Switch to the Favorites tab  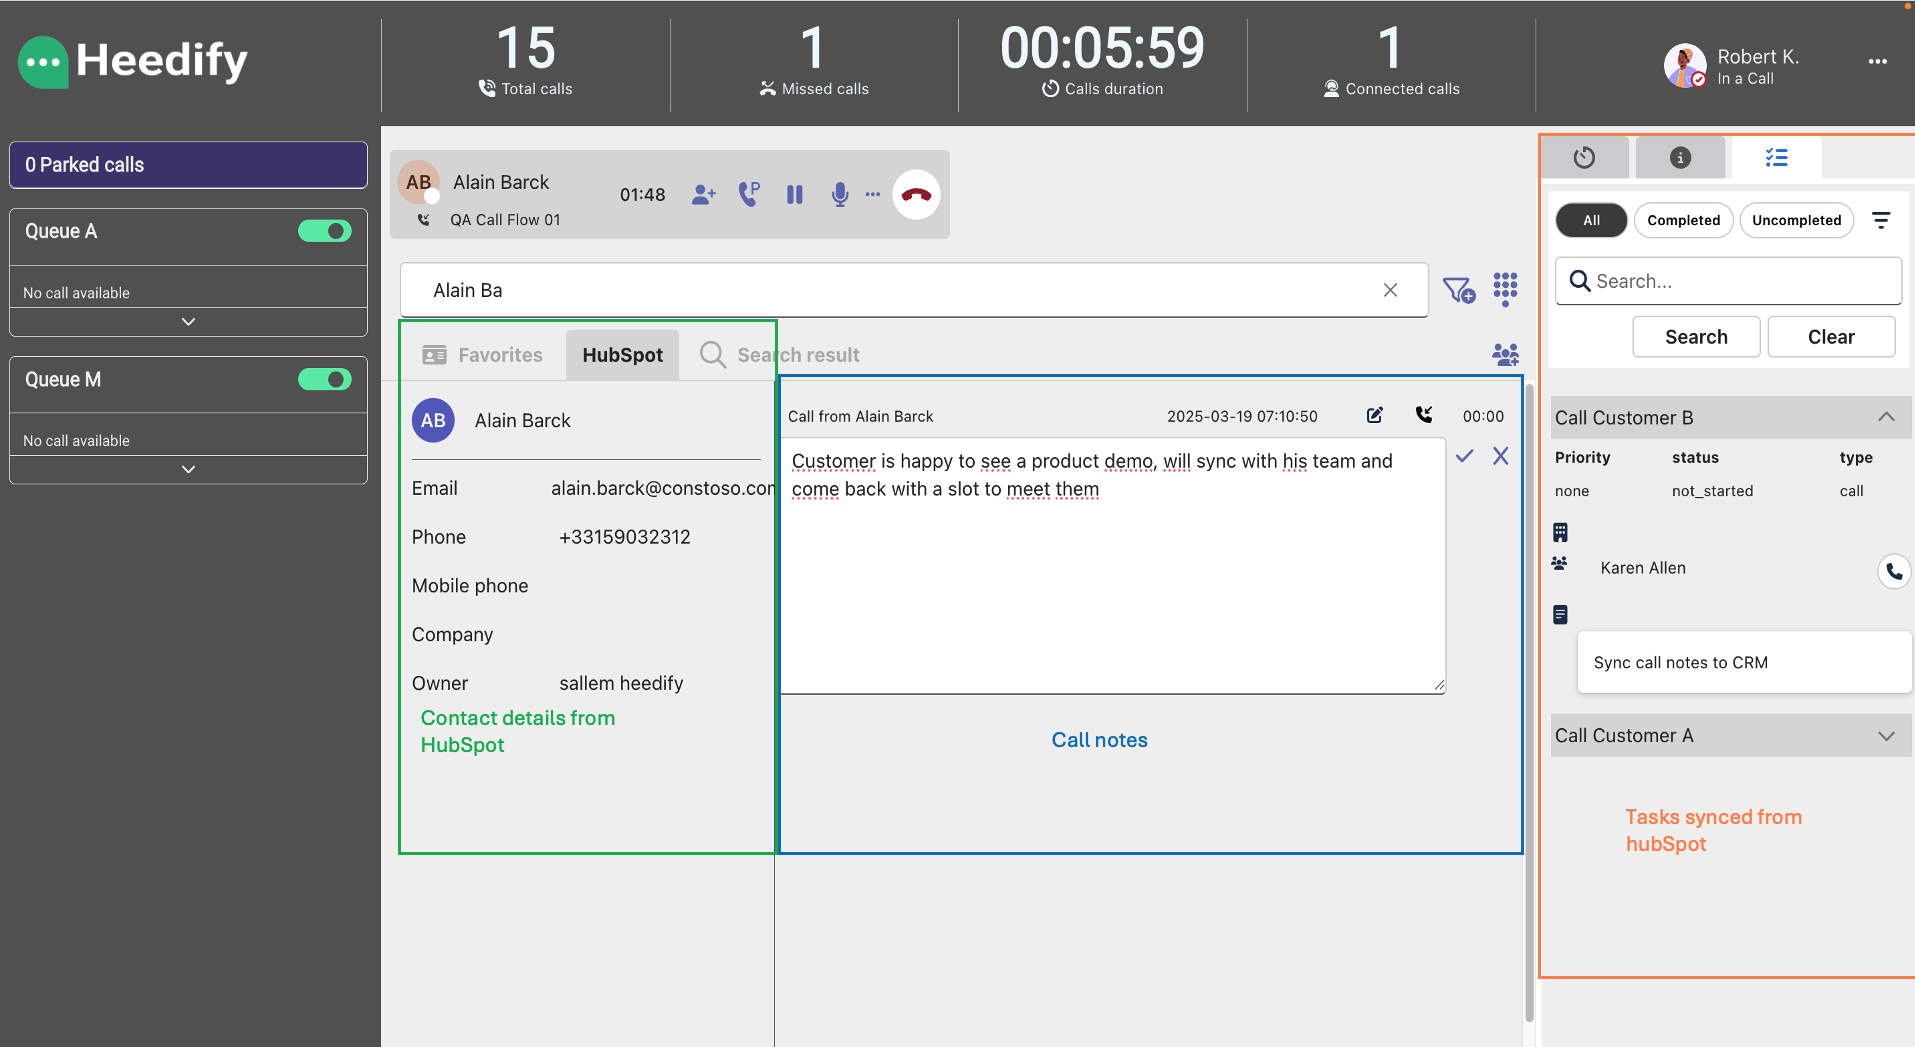click(483, 355)
